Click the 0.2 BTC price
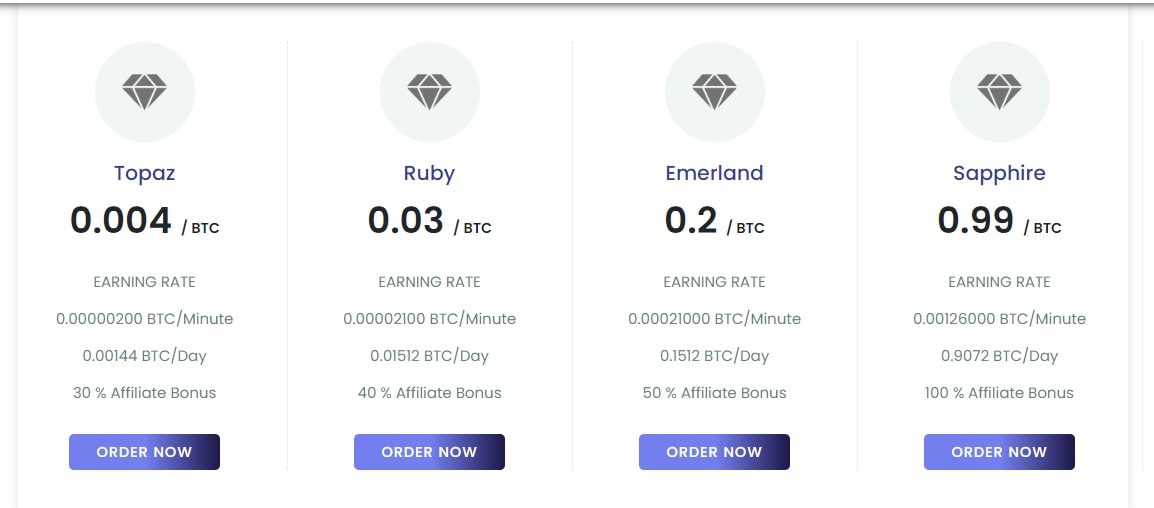Viewport: 1154px width, 508px height. click(691, 220)
